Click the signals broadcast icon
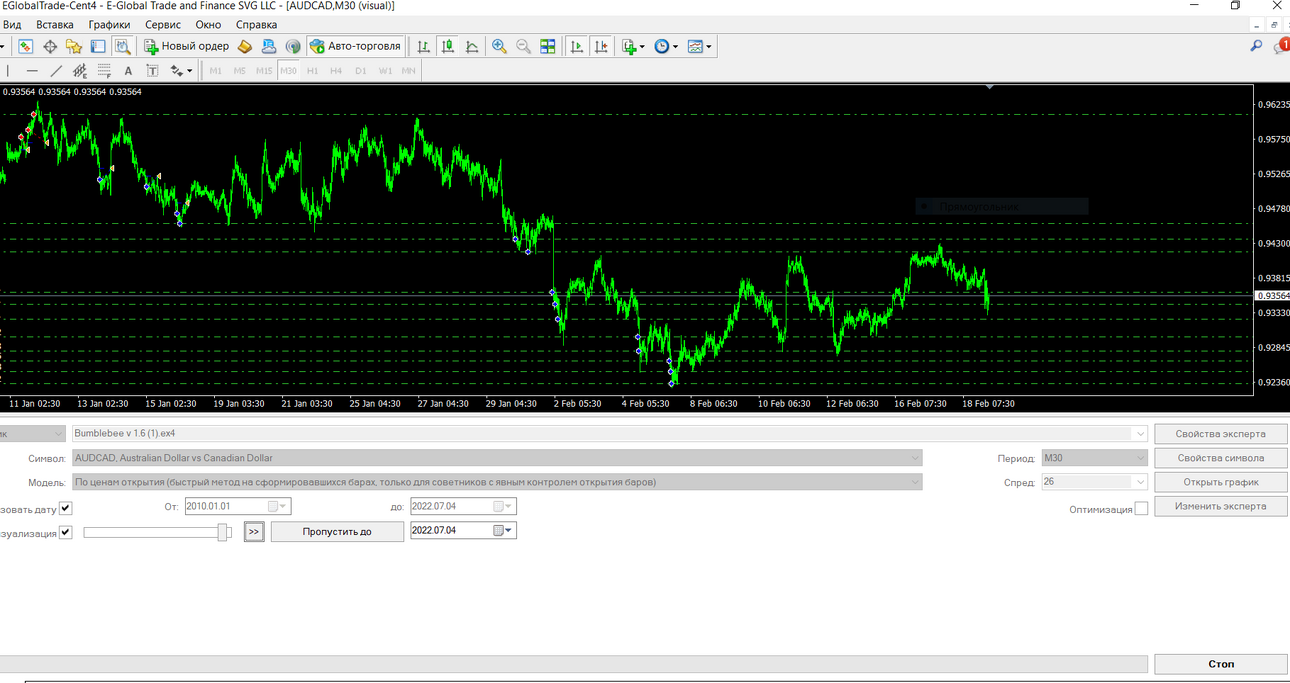The width and height of the screenshot is (1290, 683). click(x=293, y=46)
